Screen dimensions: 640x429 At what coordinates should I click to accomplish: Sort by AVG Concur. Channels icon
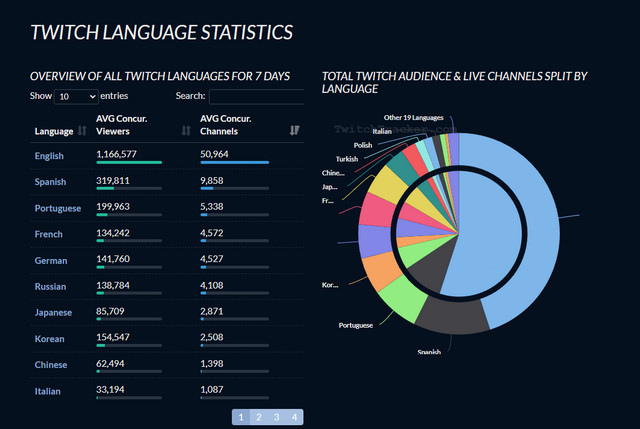coord(295,131)
